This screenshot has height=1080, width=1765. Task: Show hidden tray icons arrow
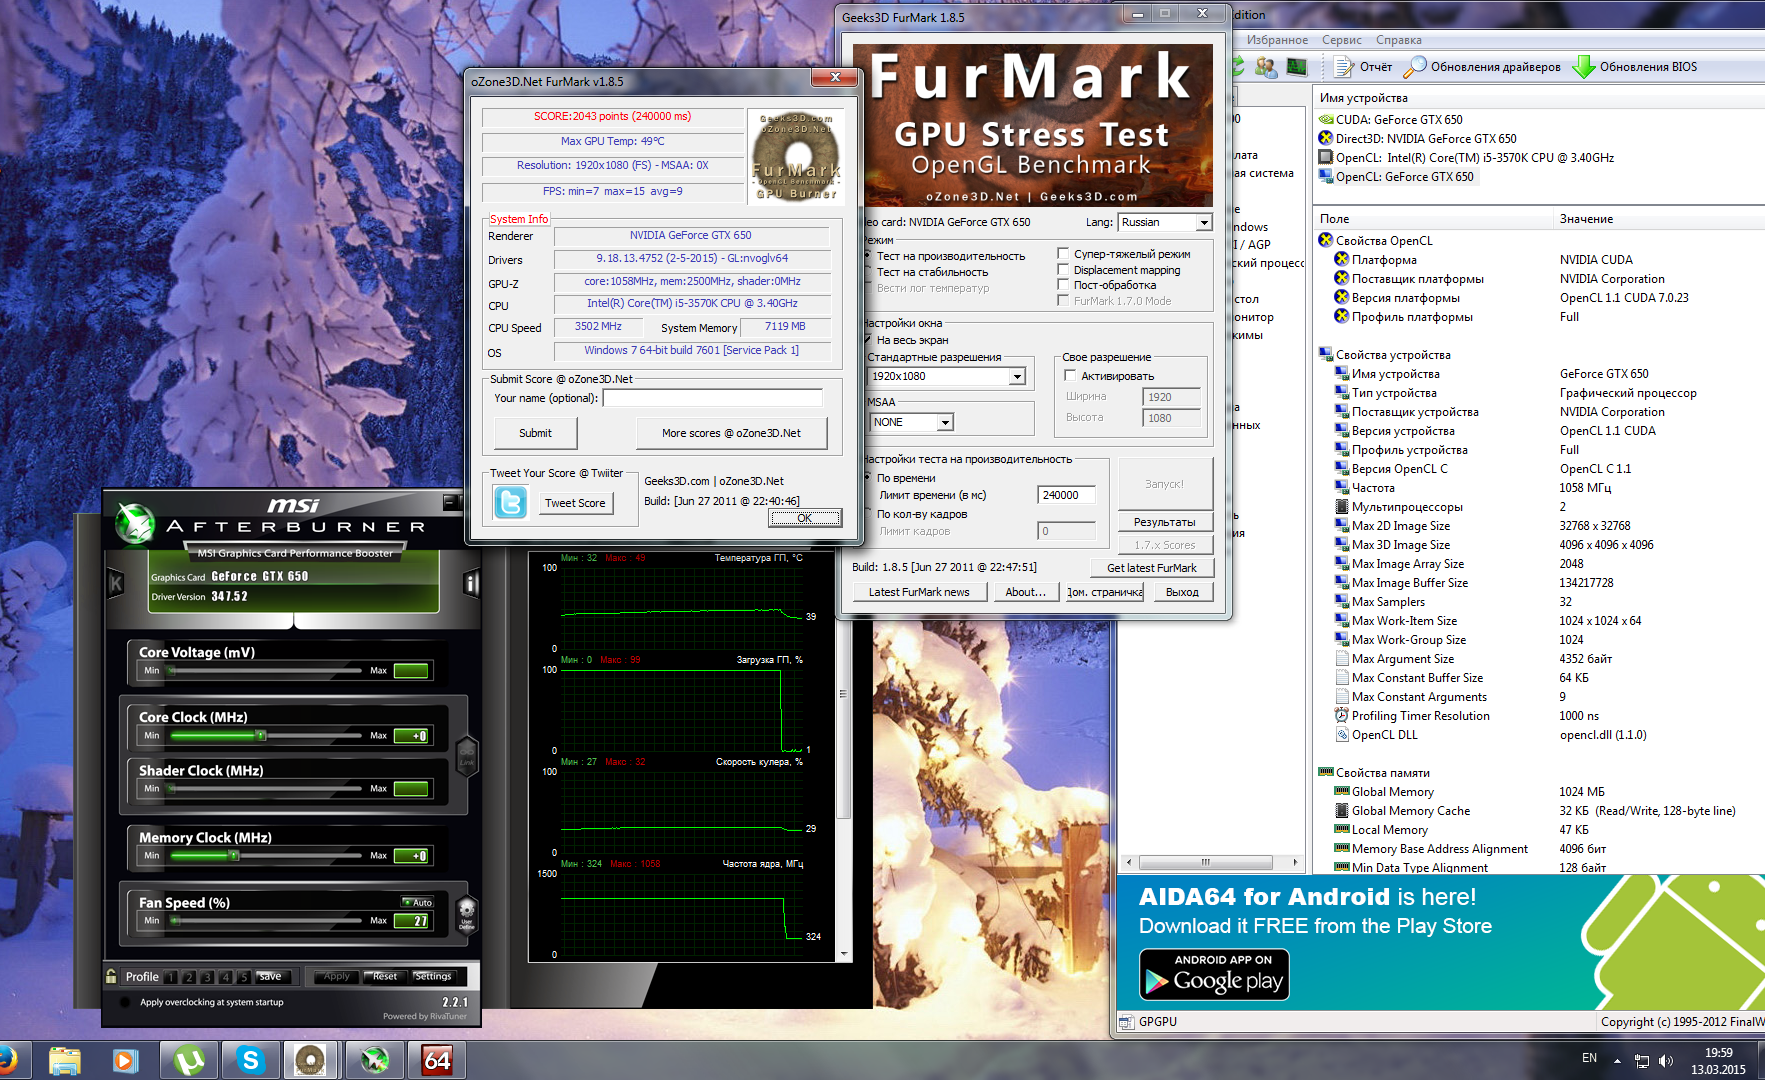click(x=1617, y=1061)
